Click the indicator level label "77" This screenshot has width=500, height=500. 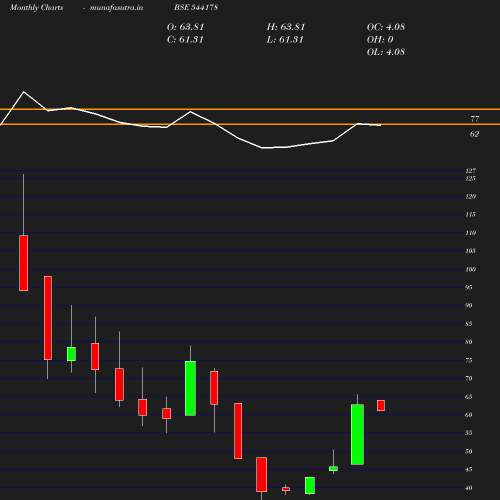475,119
